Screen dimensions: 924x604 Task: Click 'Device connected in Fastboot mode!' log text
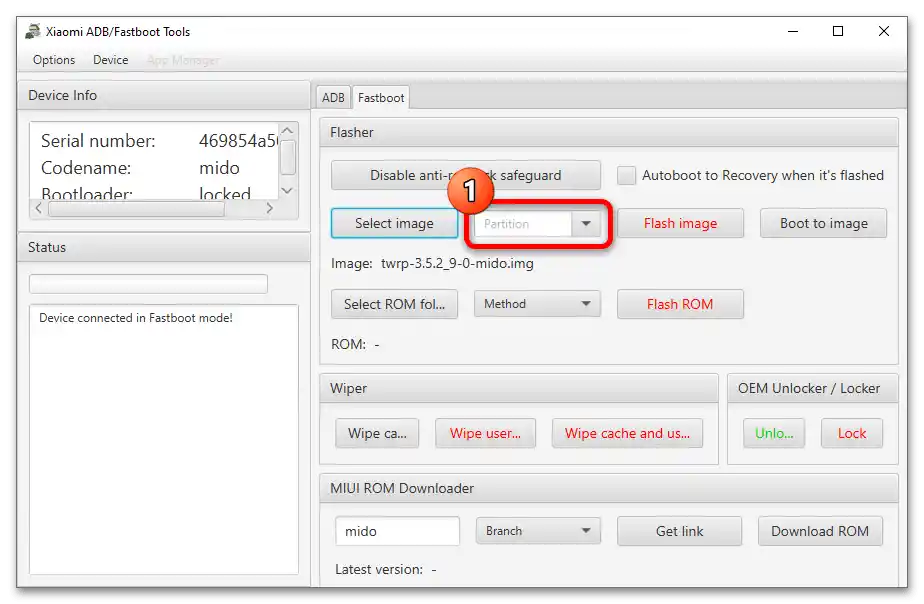click(136, 318)
